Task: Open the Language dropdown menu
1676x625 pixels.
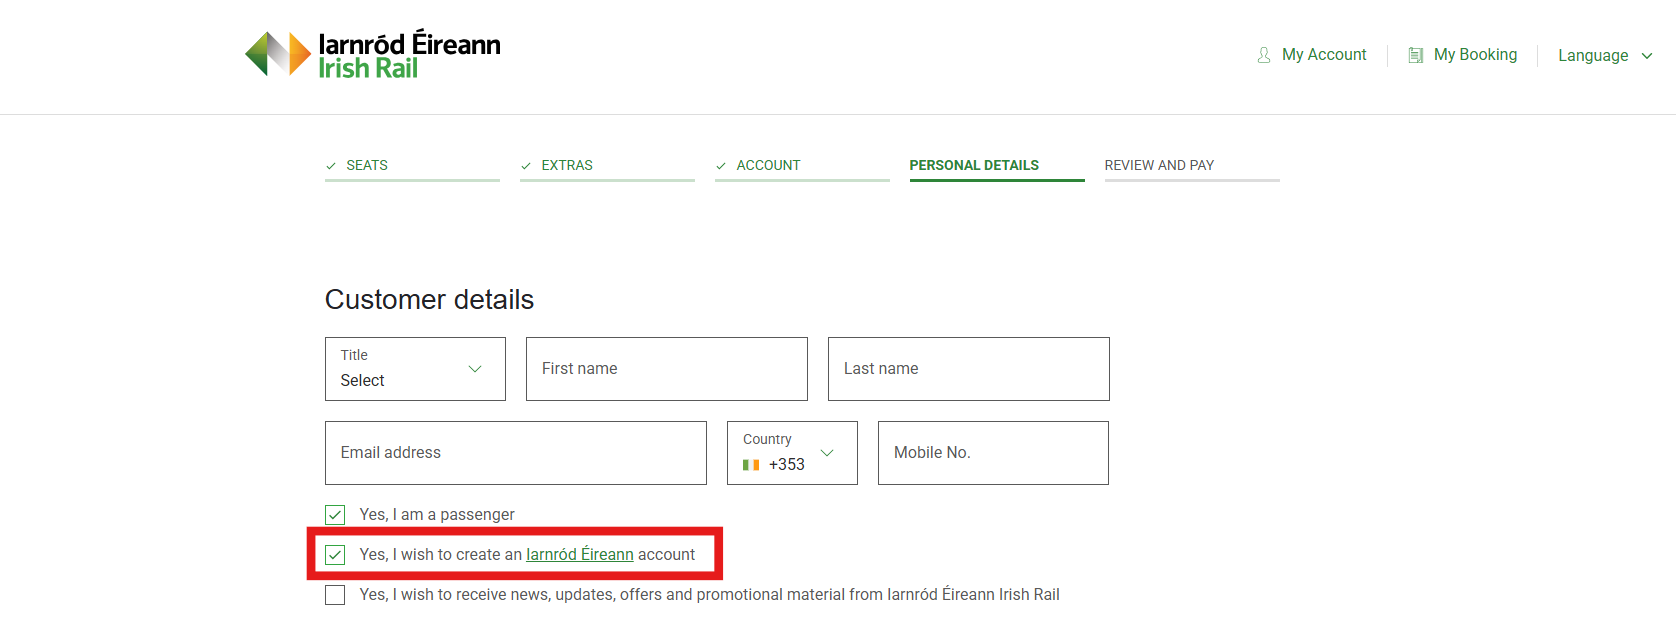Action: tap(1604, 56)
